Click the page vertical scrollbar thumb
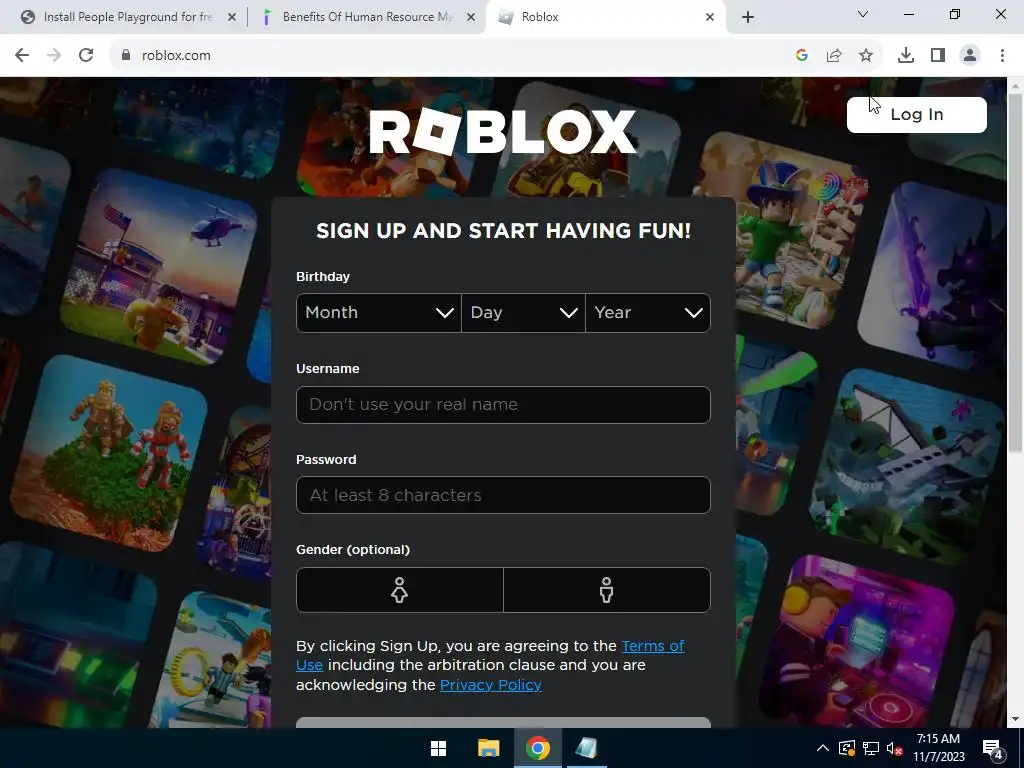1024x768 pixels. click(1015, 272)
